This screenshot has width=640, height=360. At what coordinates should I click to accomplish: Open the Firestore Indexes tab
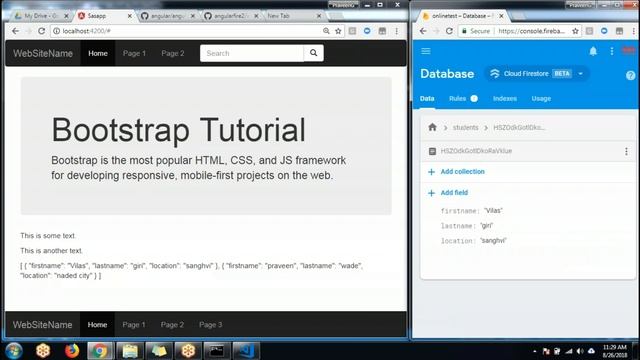505,98
